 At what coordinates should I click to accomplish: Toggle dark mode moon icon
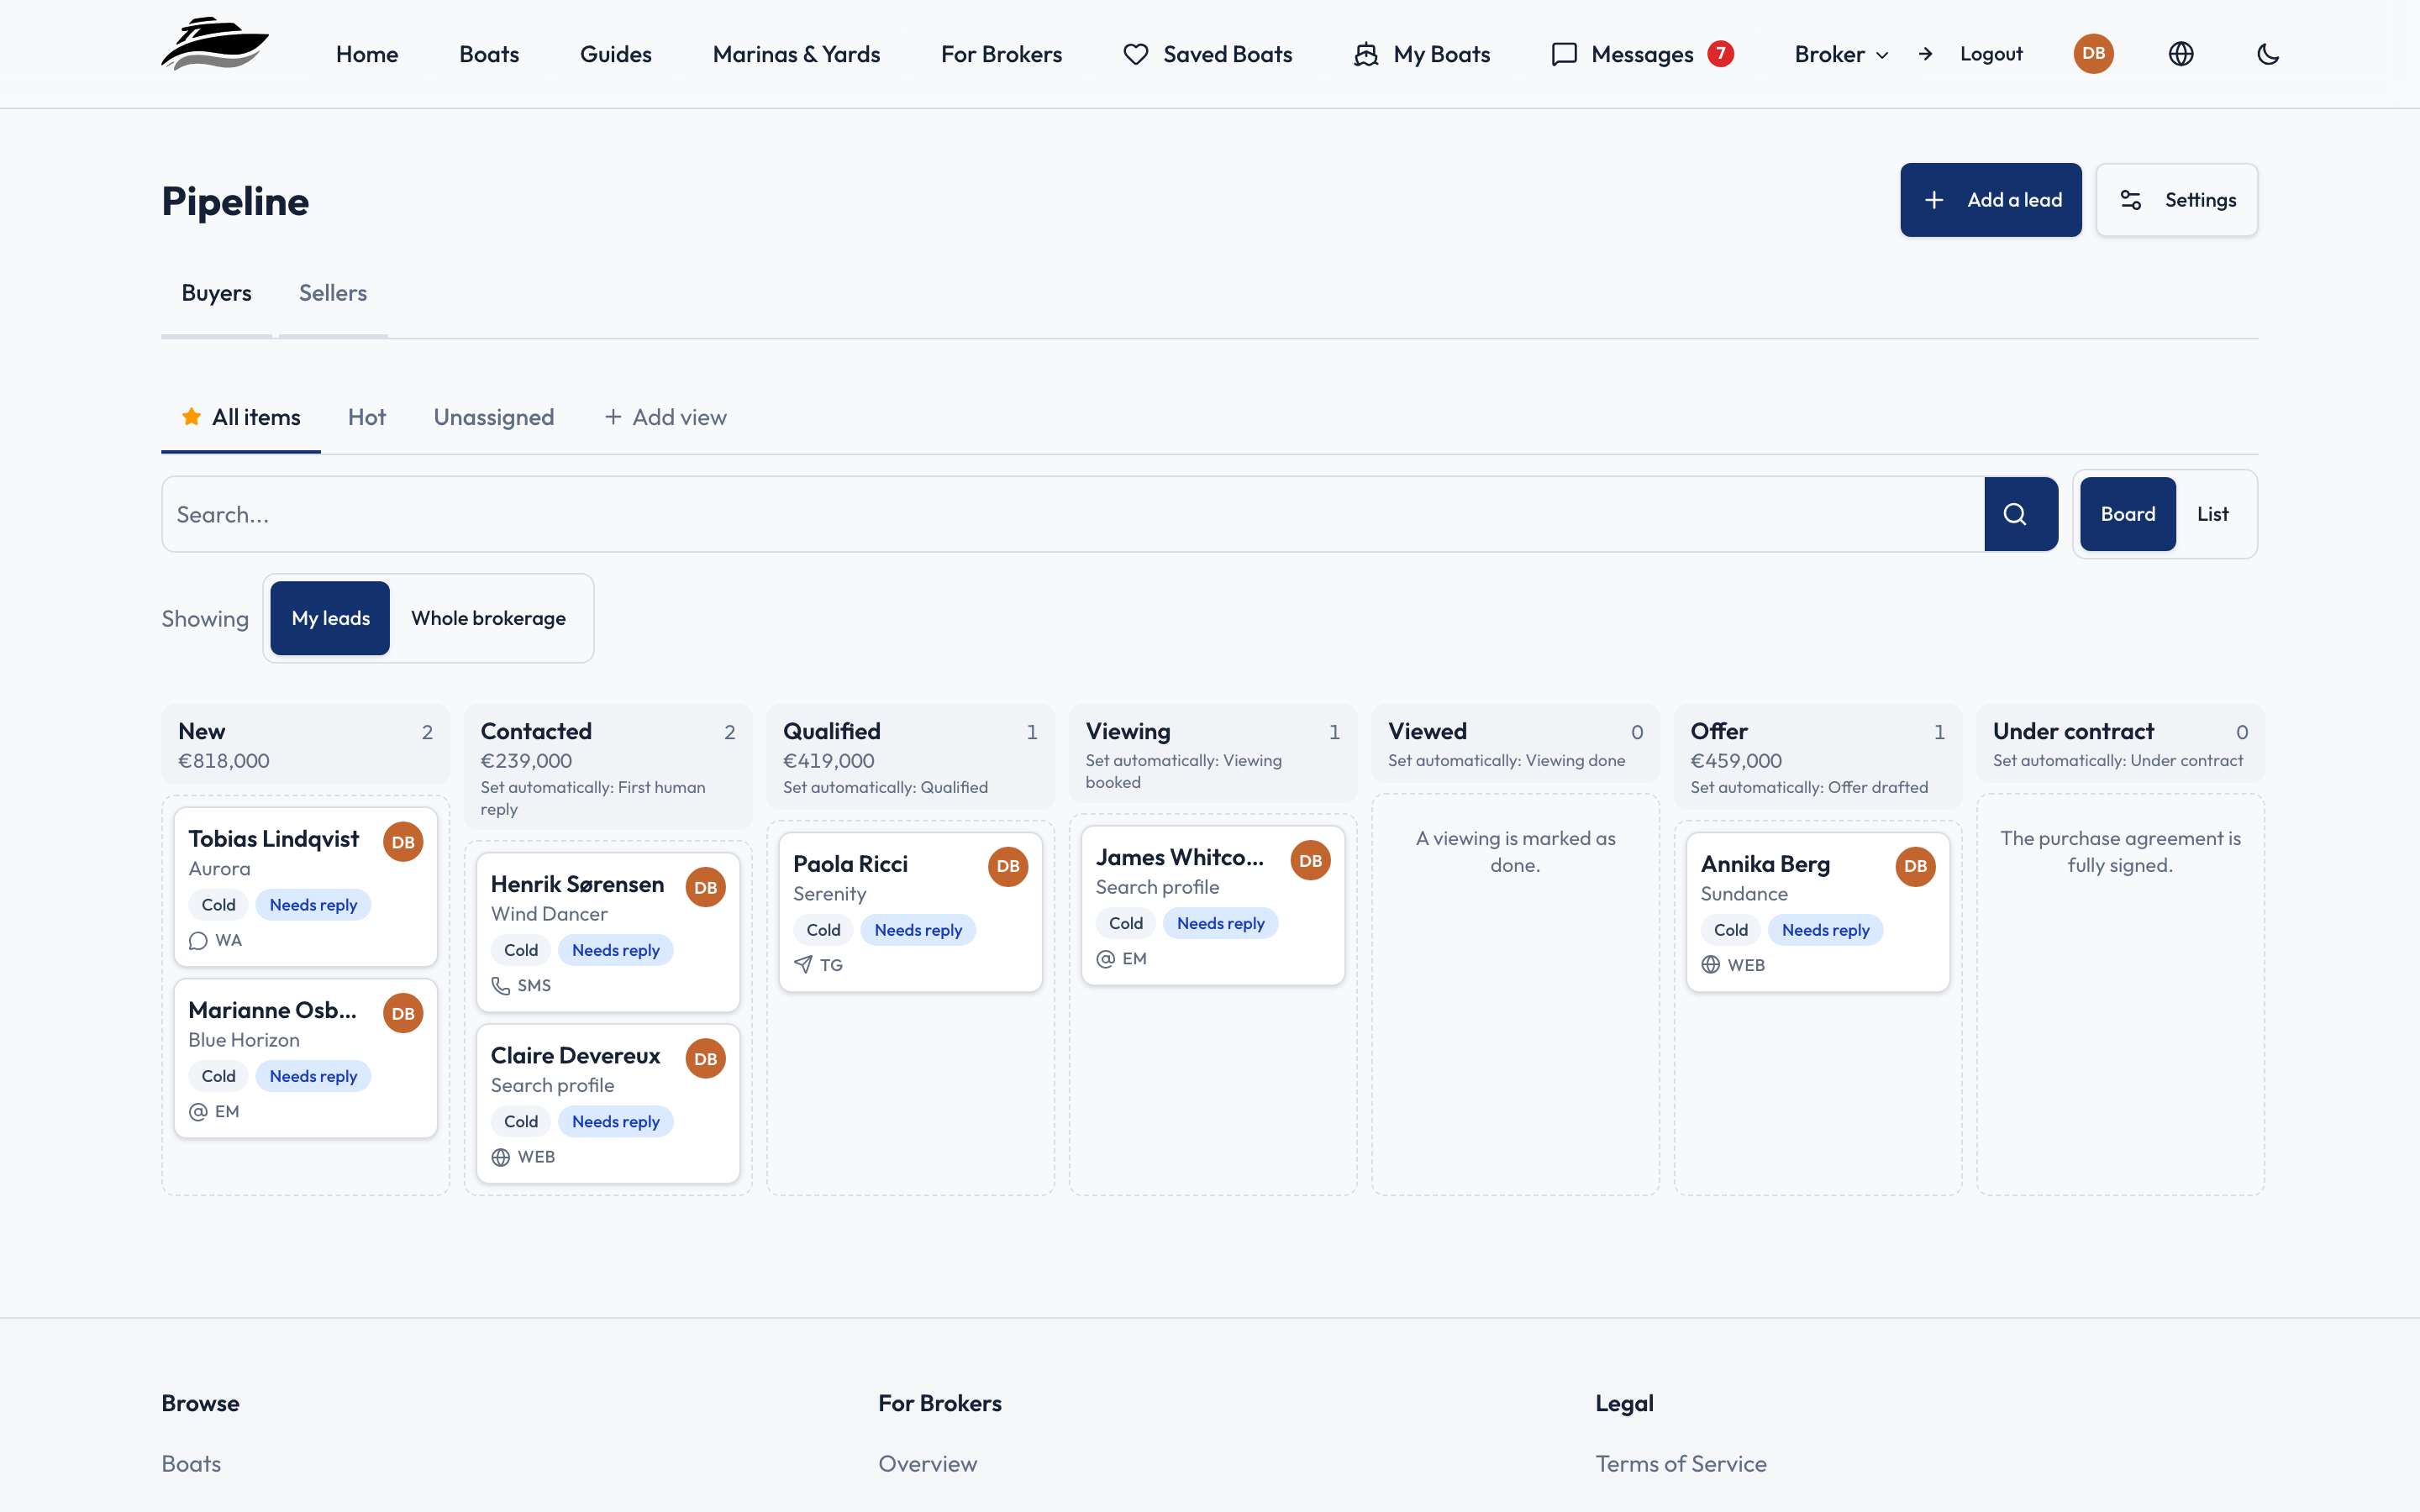point(2268,54)
